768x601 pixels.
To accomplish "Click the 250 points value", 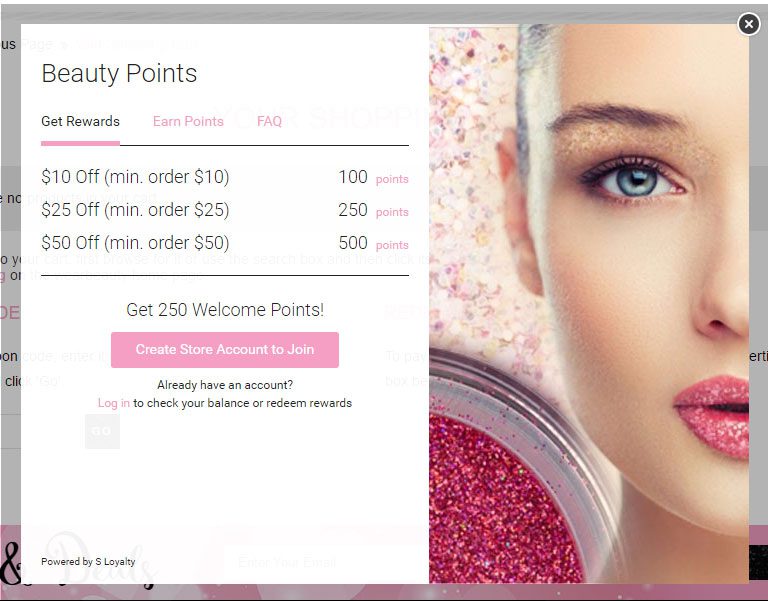I will click(x=373, y=210).
